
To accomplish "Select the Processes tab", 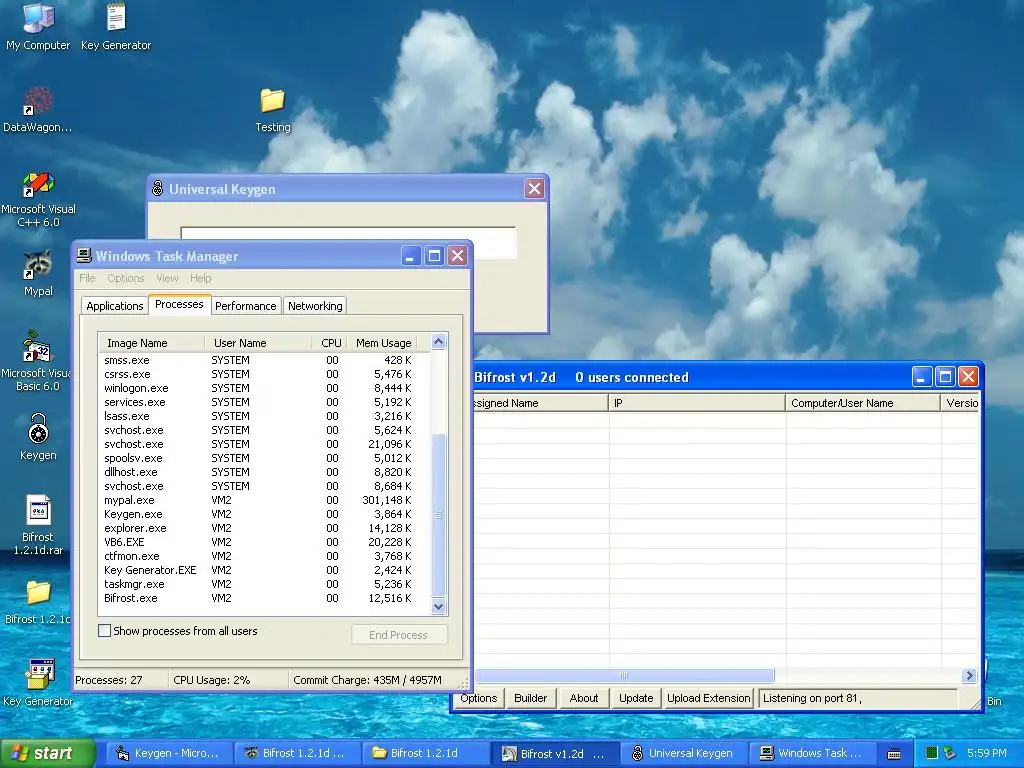I will pyautogui.click(x=179, y=304).
